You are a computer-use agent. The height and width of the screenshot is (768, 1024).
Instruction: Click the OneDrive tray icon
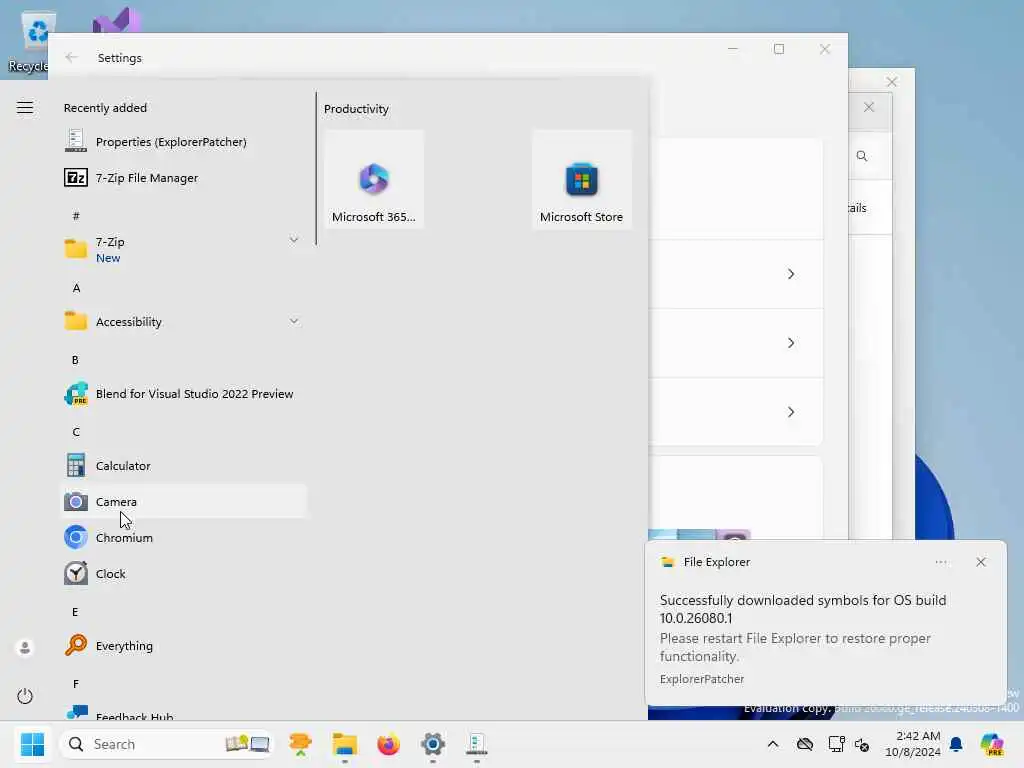point(805,744)
